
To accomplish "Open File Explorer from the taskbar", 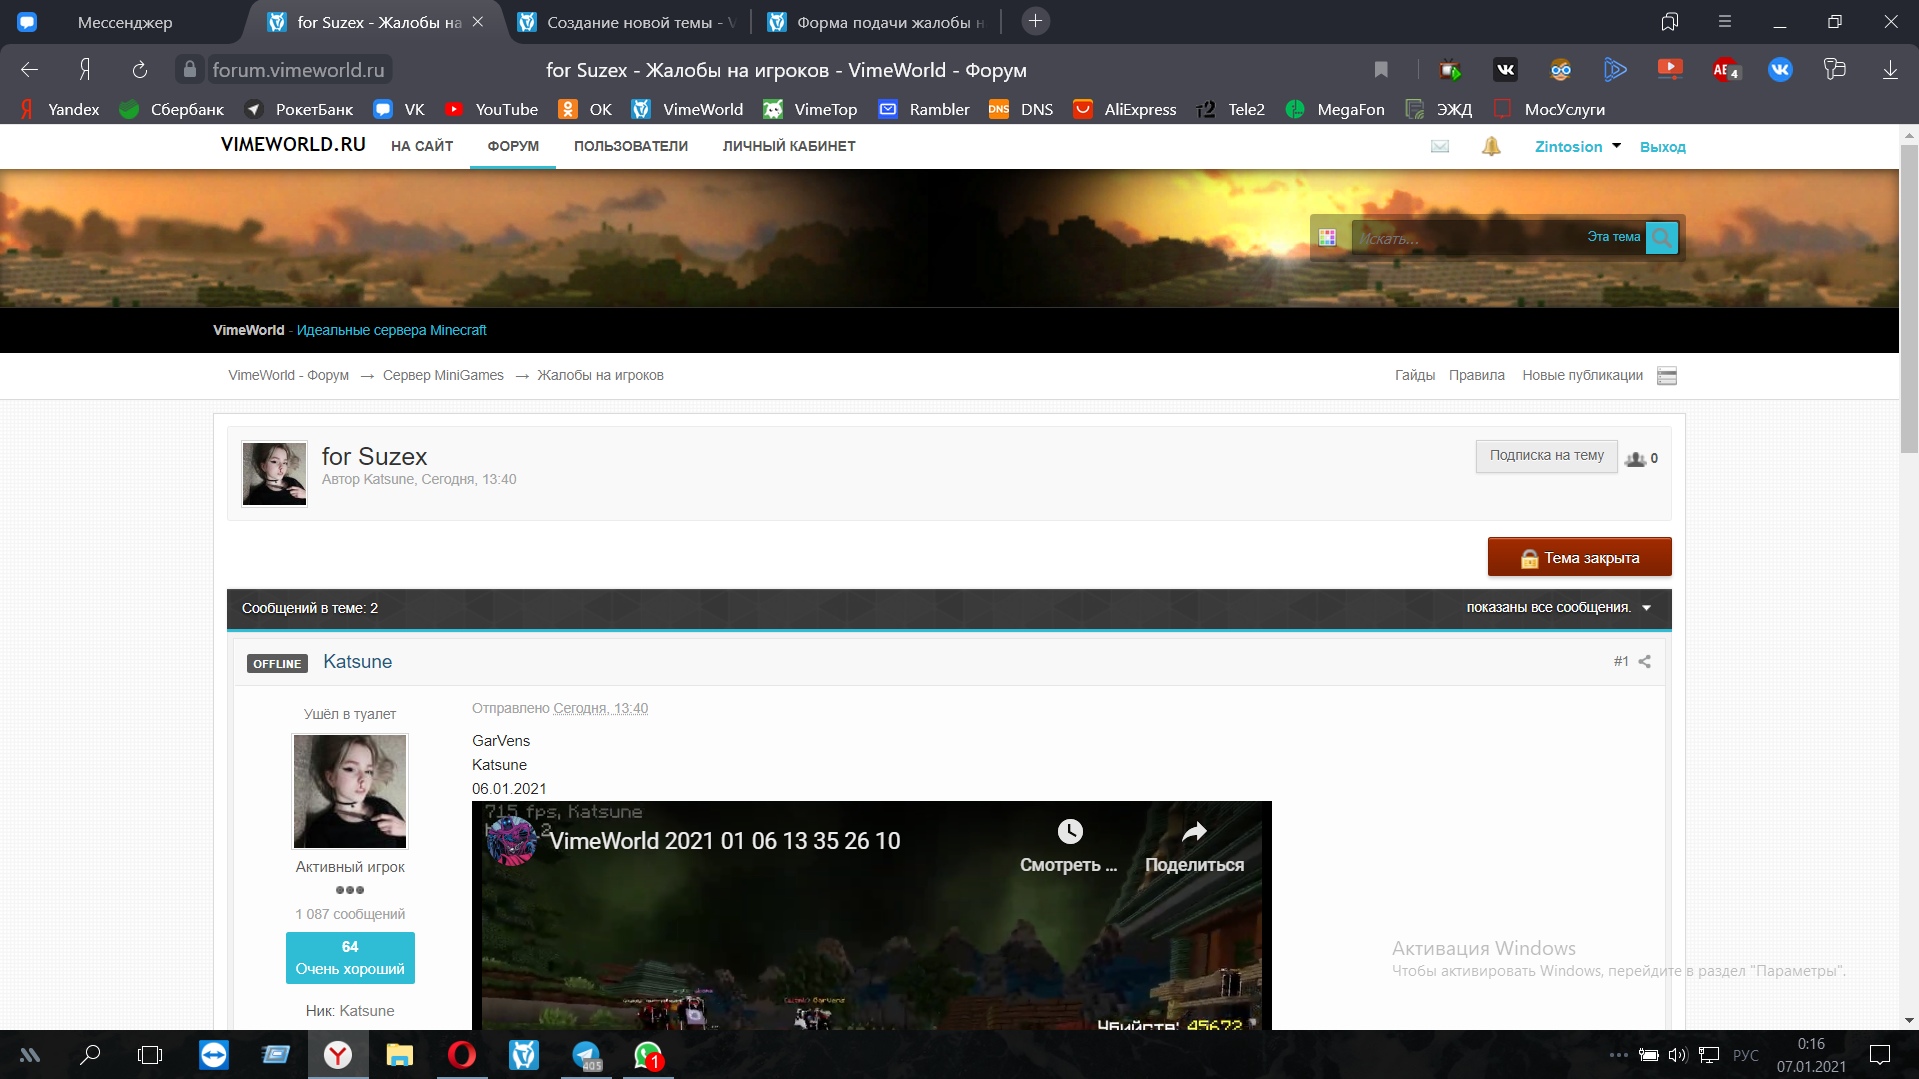I will tap(400, 1055).
